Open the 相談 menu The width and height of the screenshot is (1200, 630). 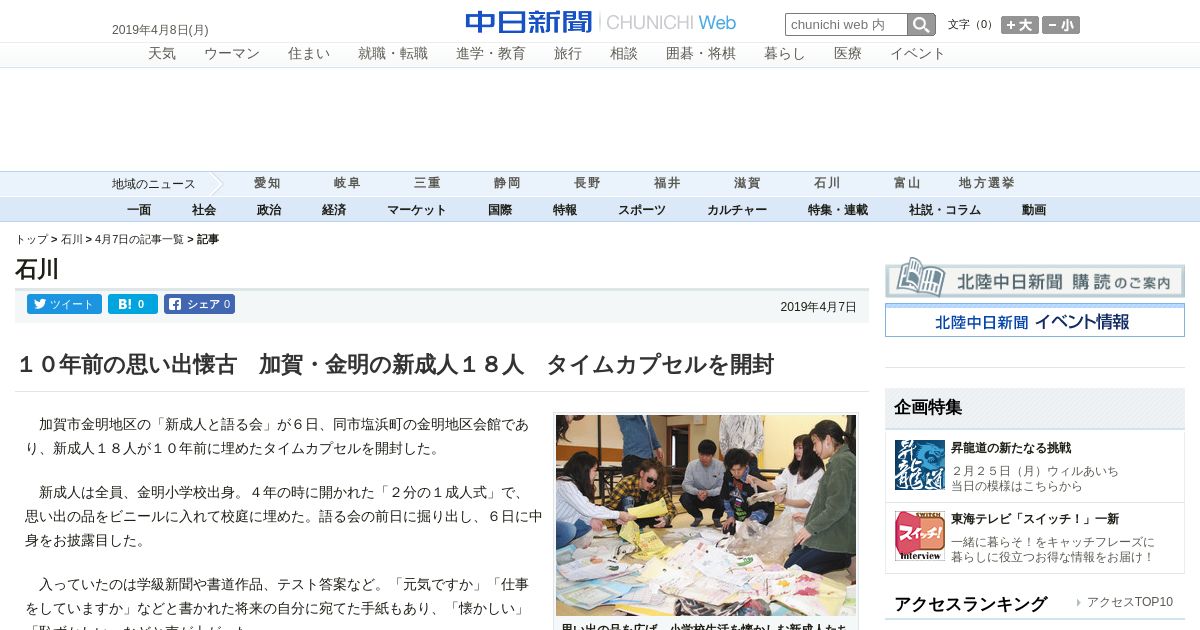pos(624,54)
